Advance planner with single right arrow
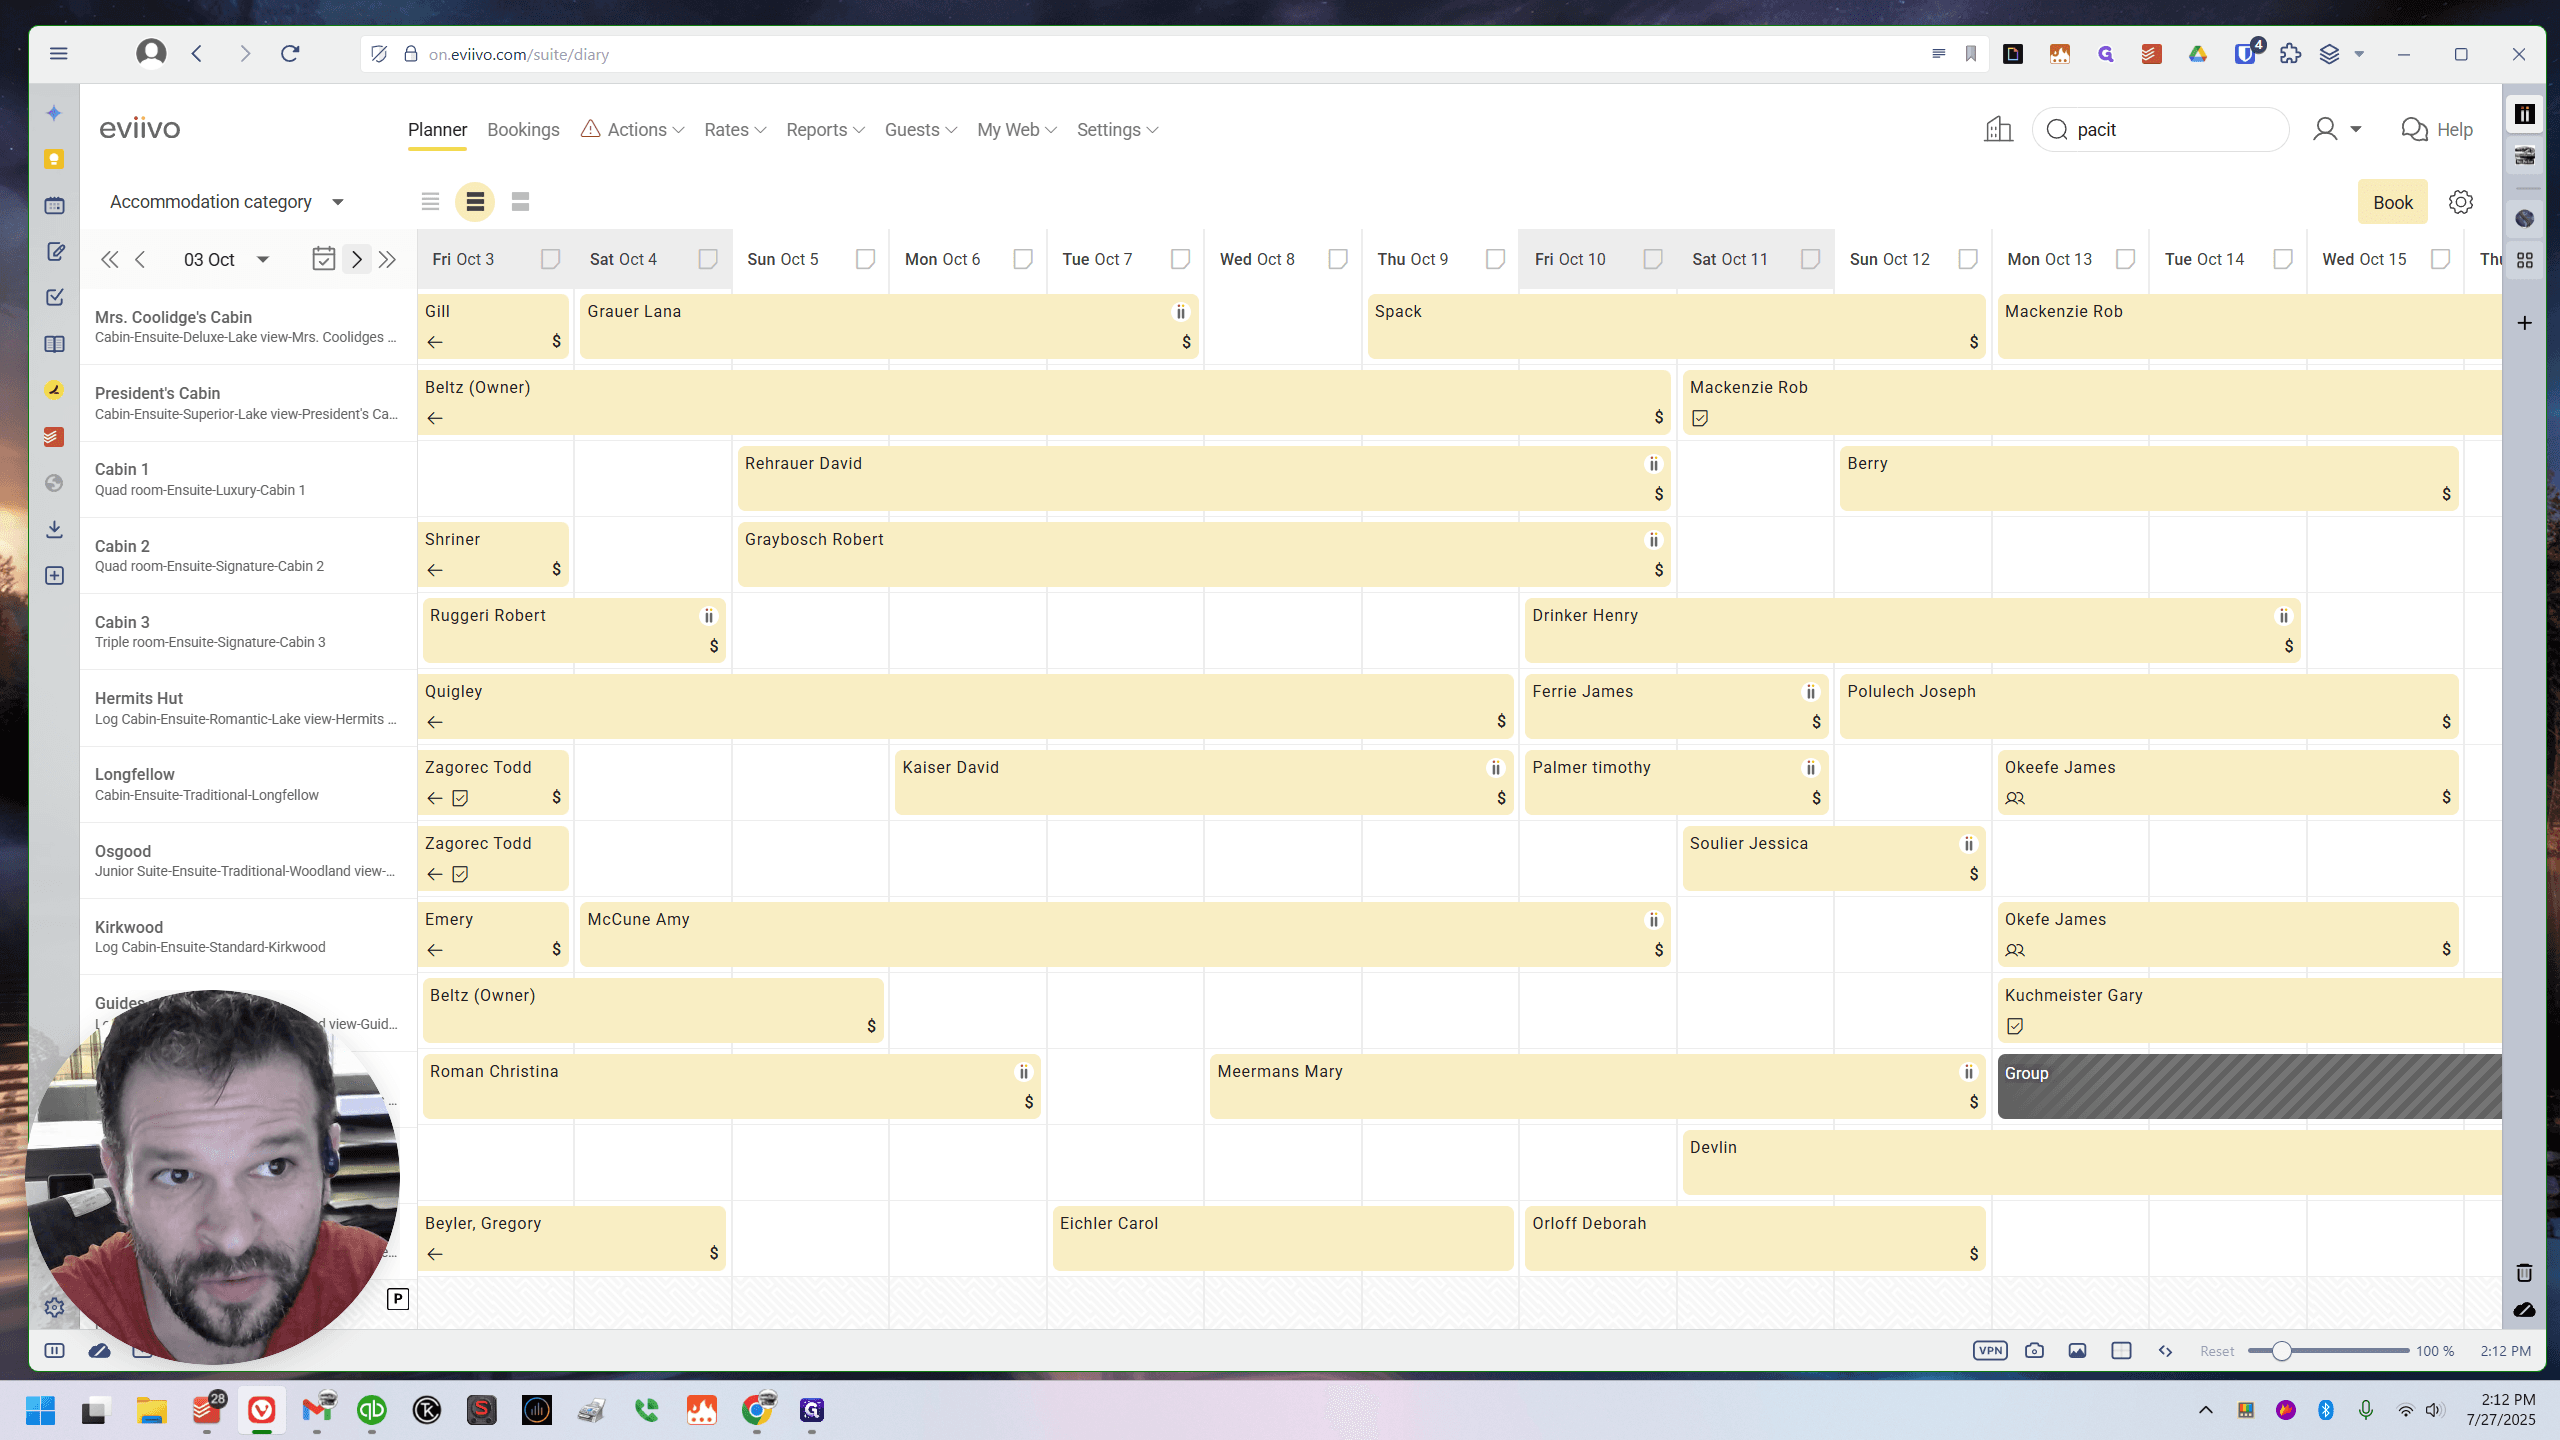Viewport: 2560px width, 1440px height. [x=356, y=260]
